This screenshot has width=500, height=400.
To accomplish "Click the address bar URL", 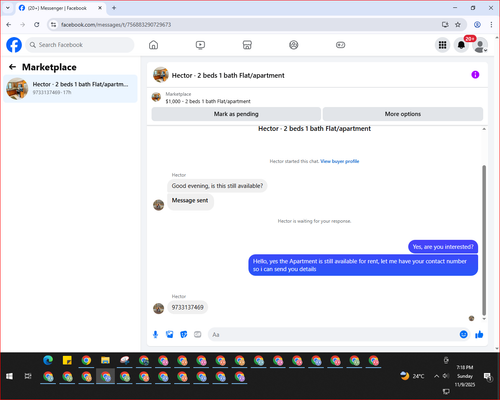I will click(x=116, y=25).
